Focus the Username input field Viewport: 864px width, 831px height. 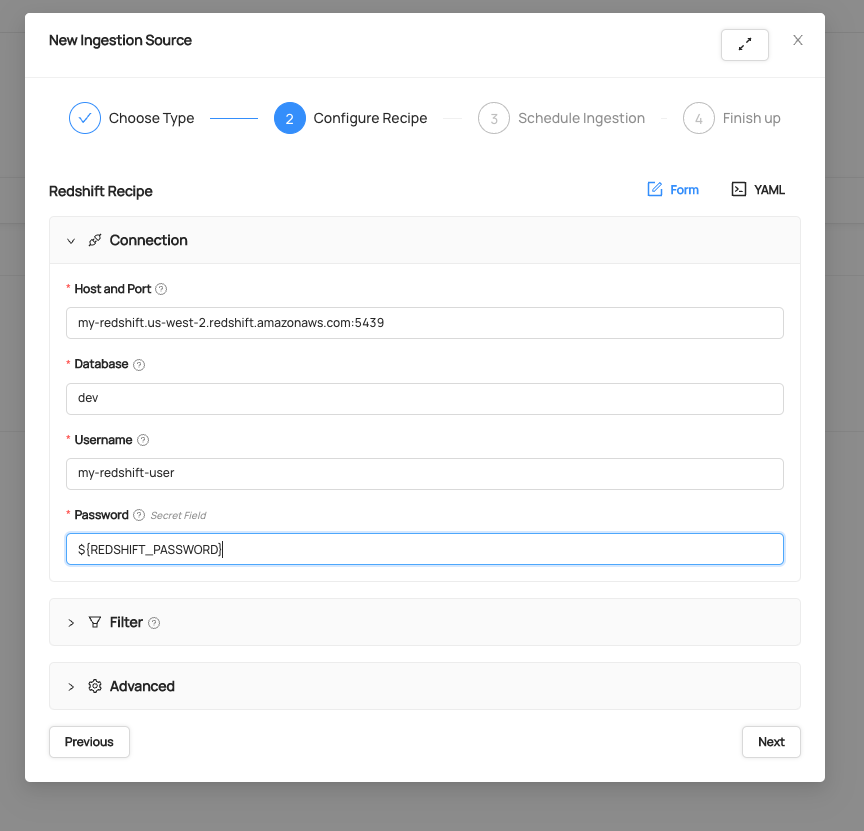click(x=425, y=473)
